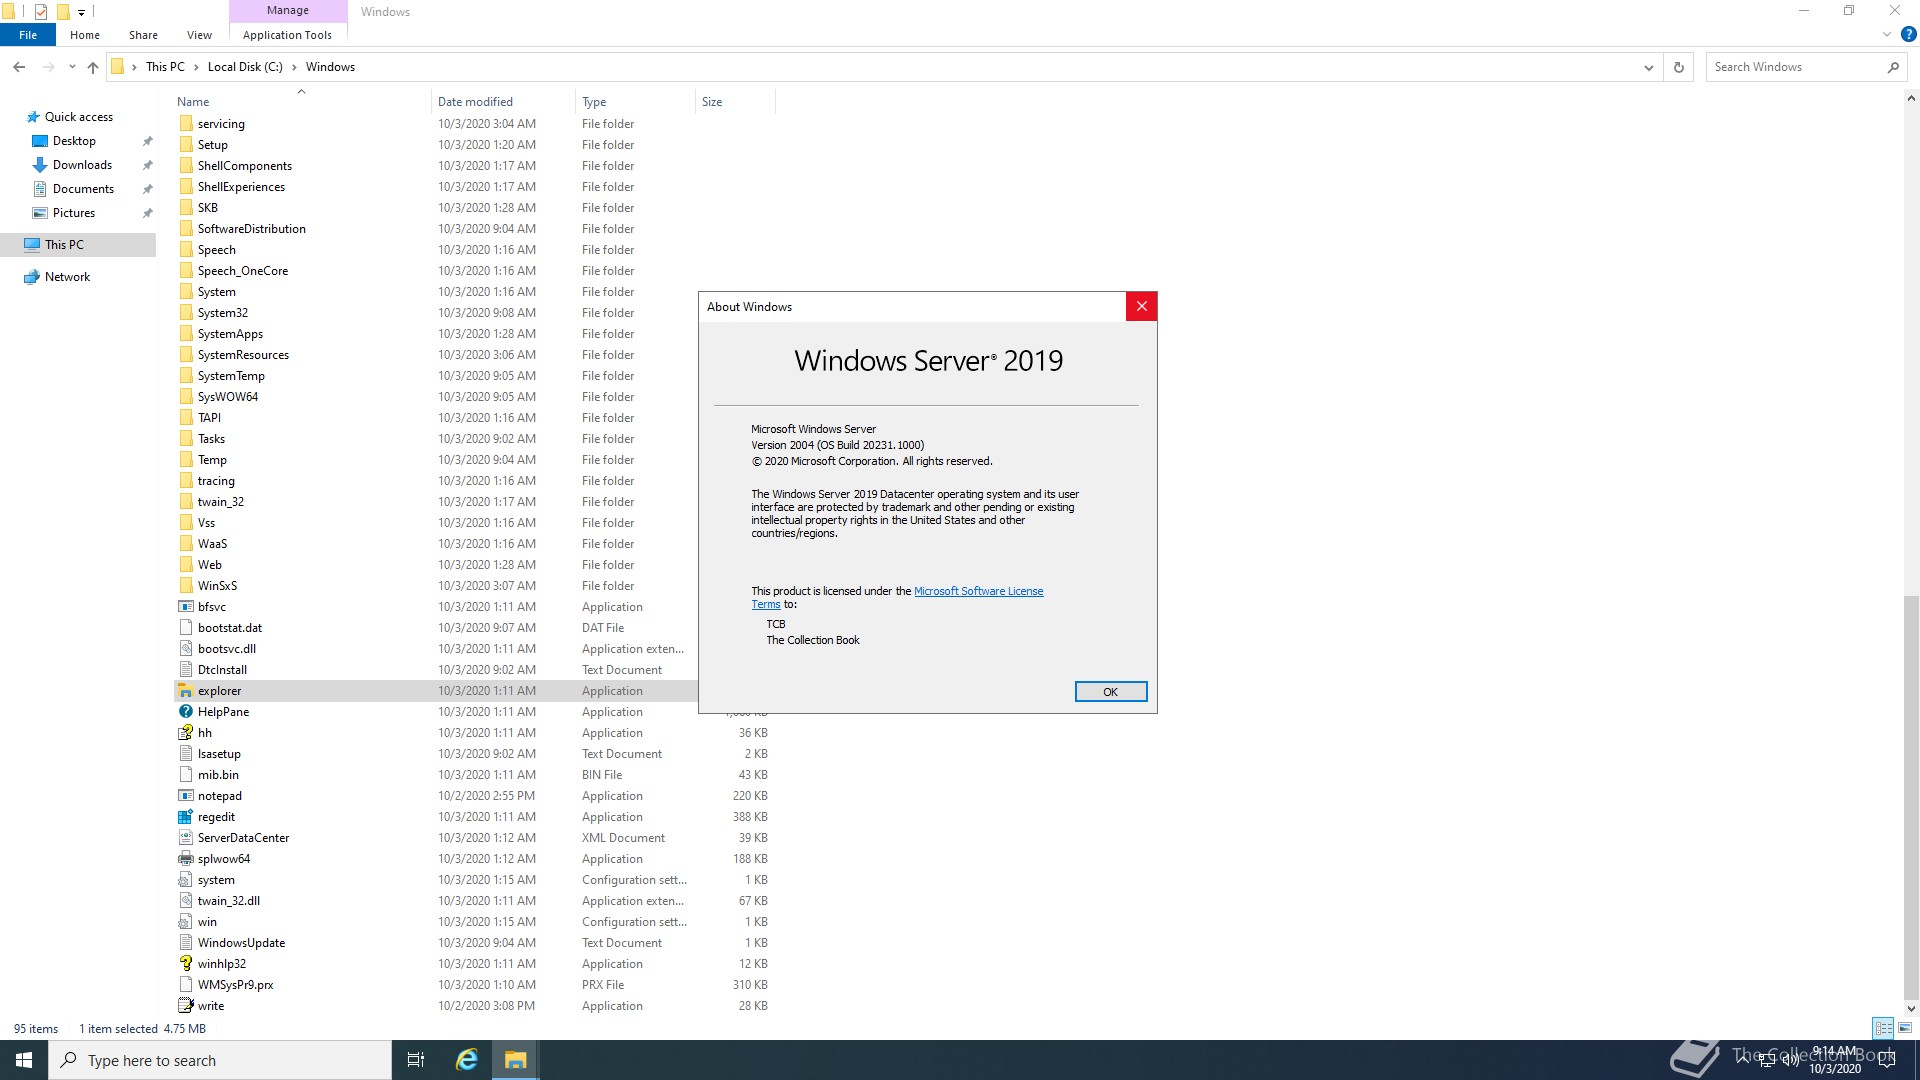Open the Windows Start menu

pos(24,1060)
